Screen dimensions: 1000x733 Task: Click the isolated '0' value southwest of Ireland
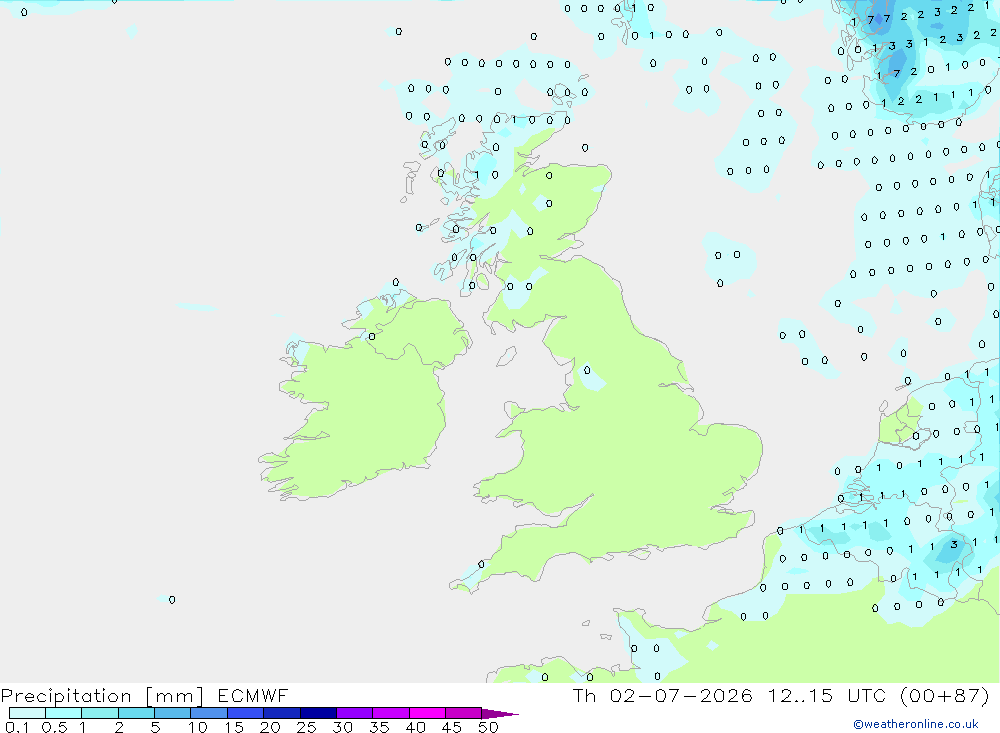172,600
